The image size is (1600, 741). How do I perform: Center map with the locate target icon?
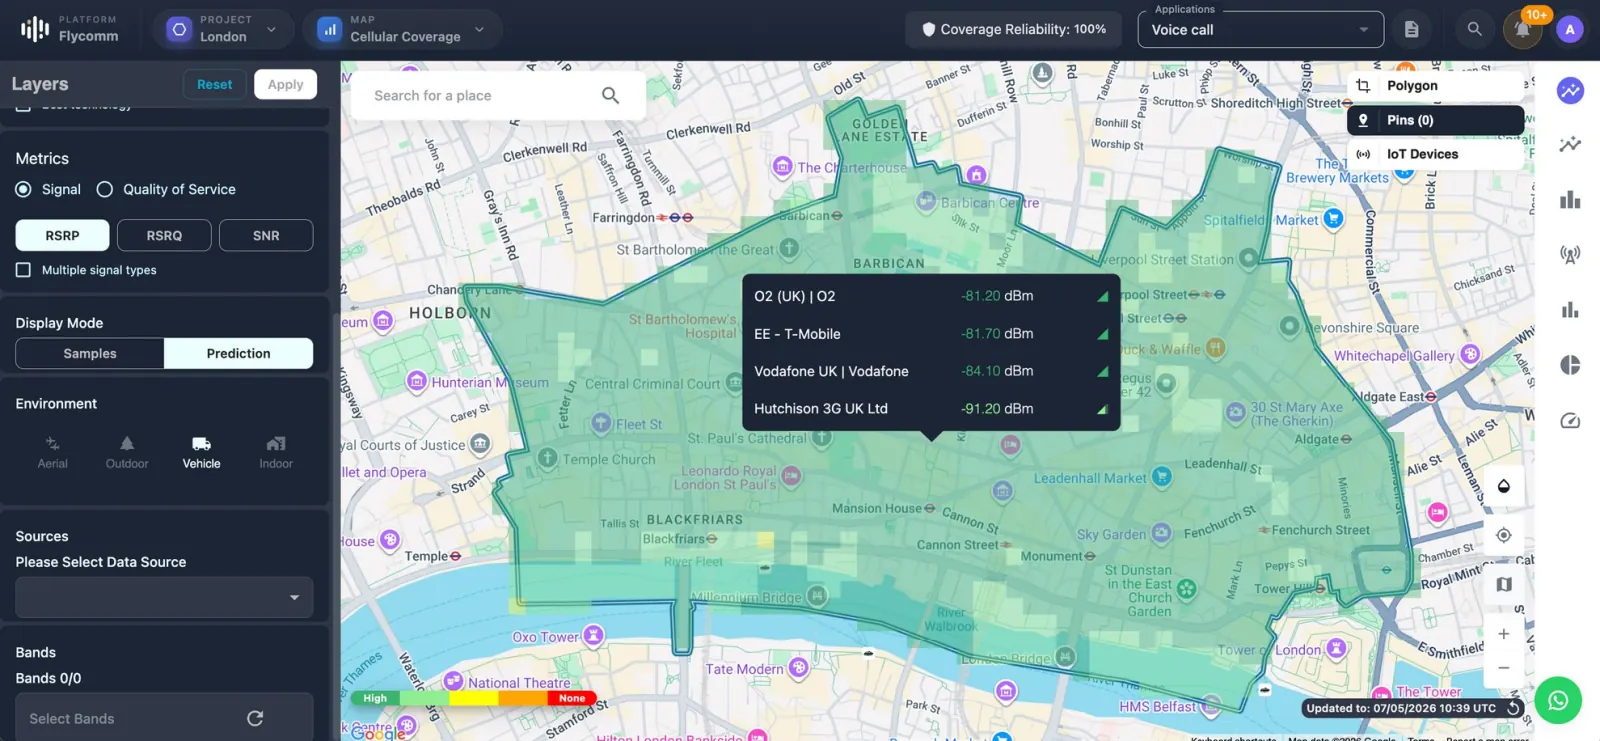1503,535
